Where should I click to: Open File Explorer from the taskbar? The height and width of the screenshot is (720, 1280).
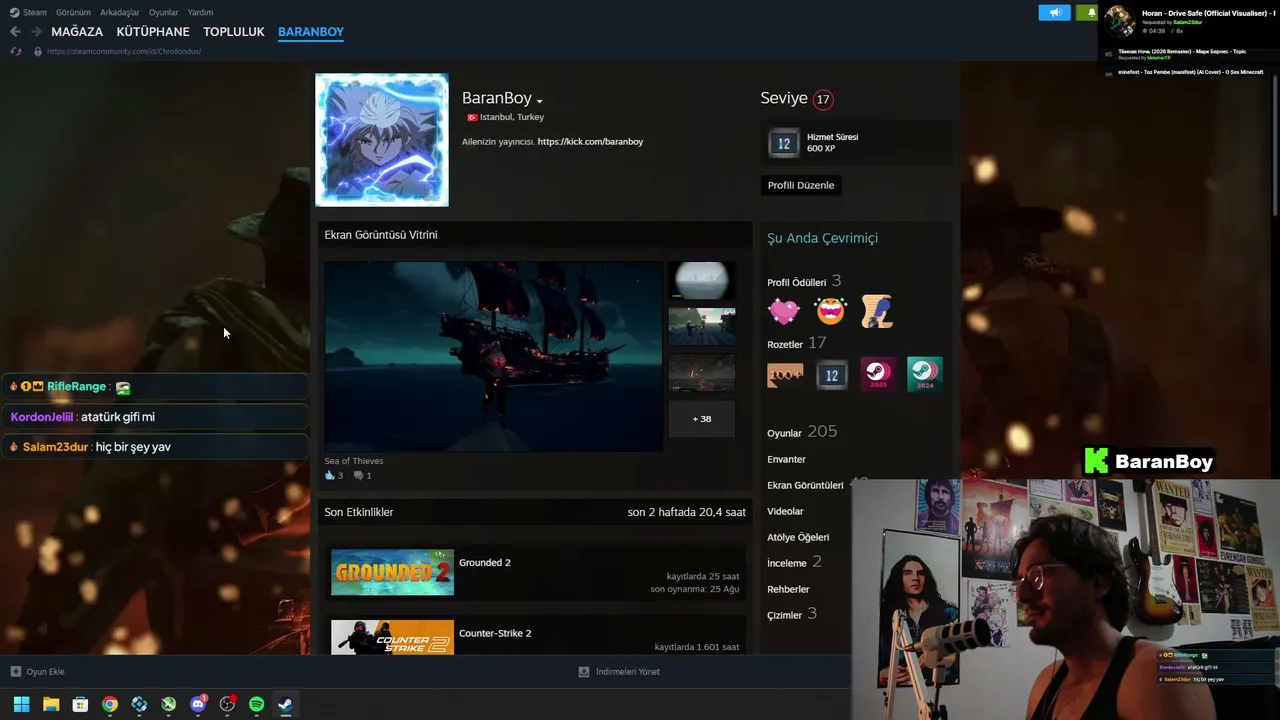point(51,704)
